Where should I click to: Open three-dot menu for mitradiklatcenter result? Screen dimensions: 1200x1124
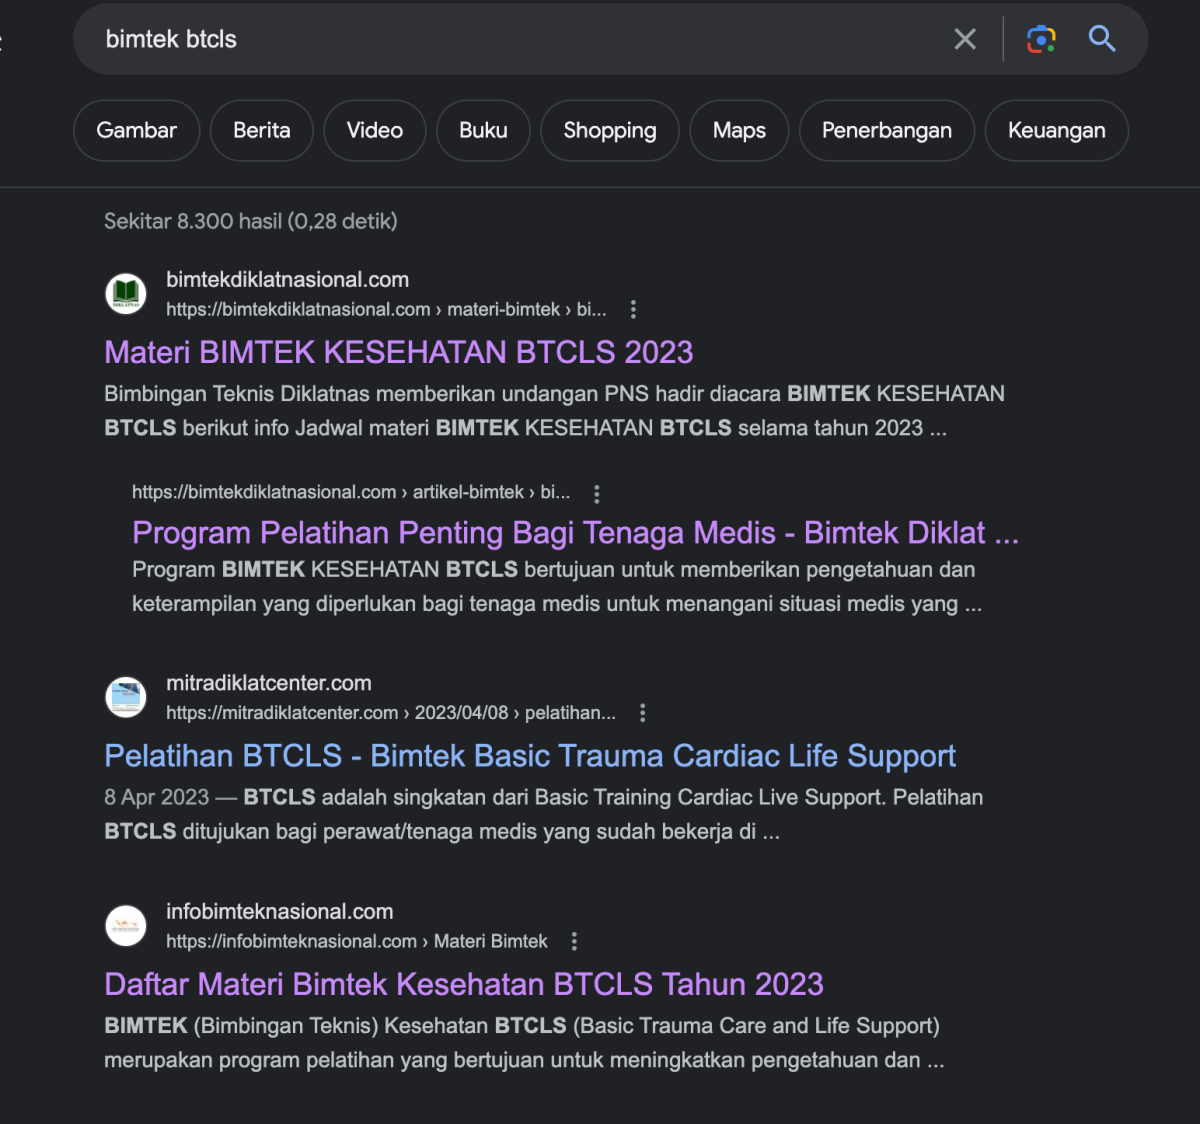coord(643,713)
